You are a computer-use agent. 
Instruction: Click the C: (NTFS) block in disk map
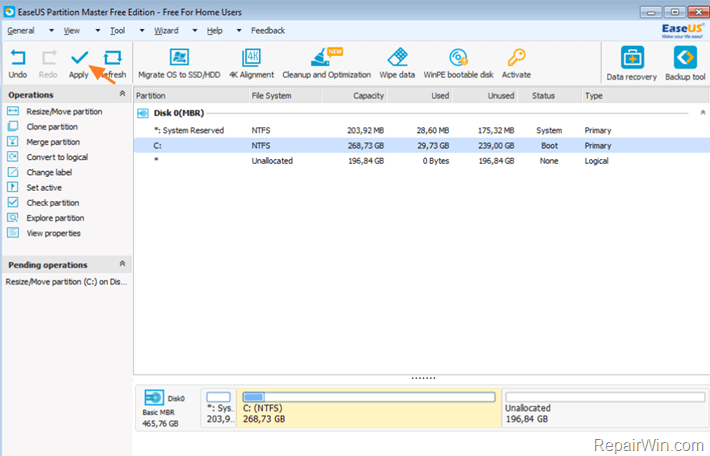pyautogui.click(x=369, y=408)
